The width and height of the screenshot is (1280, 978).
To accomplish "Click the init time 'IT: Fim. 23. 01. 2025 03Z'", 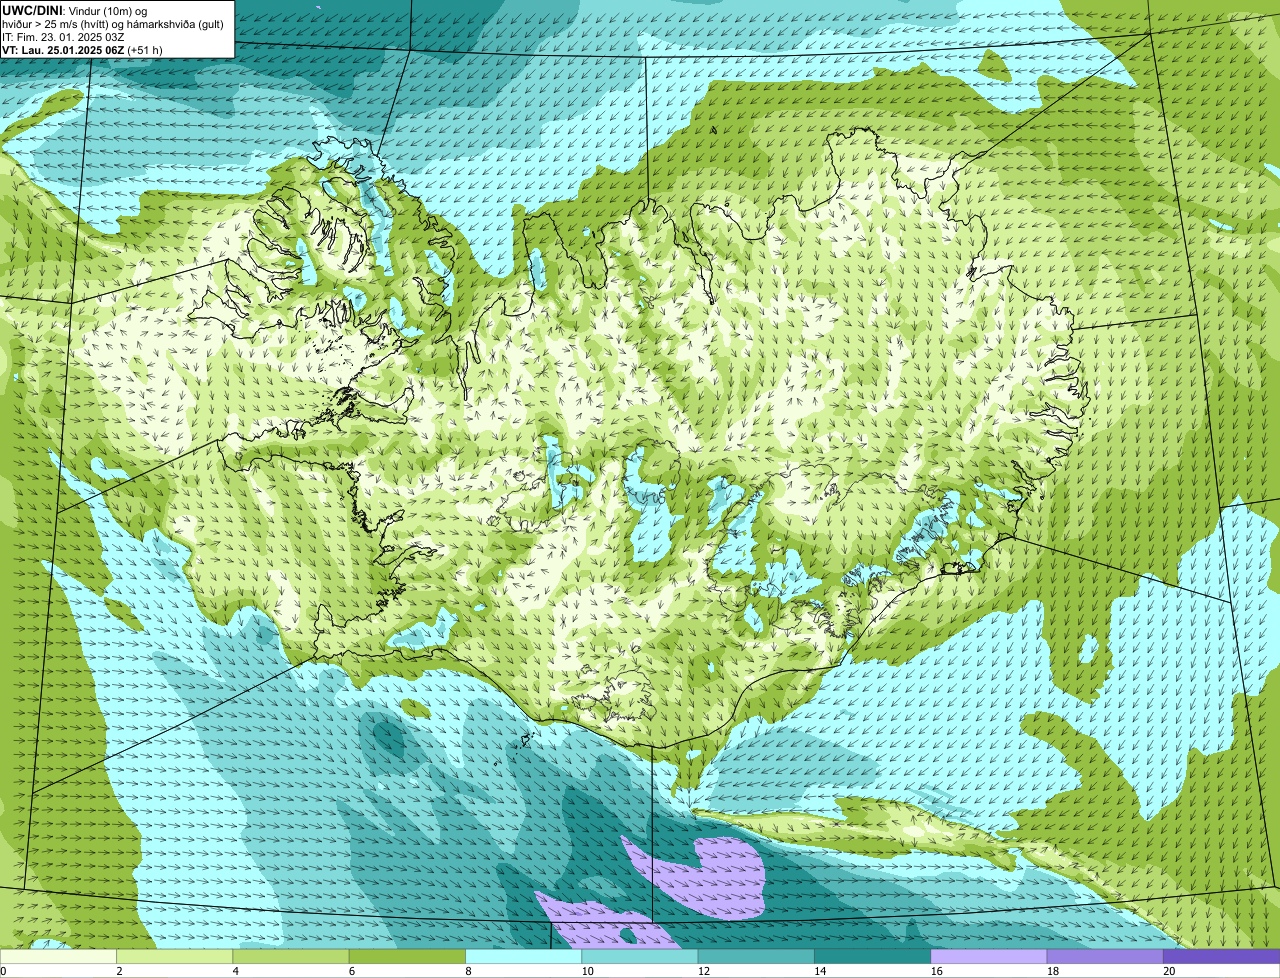I will point(63,37).
